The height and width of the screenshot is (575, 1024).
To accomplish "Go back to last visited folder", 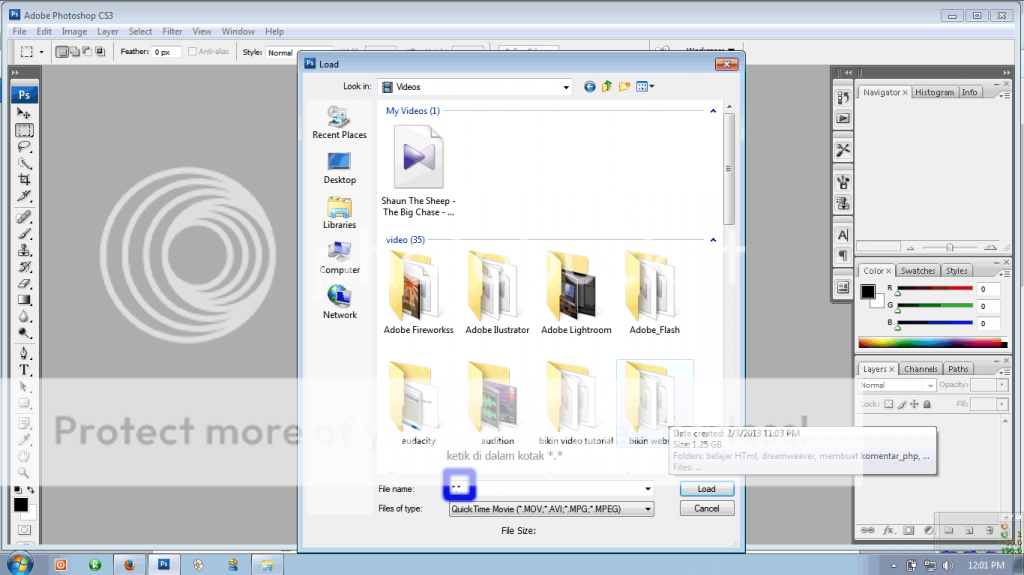I will pos(590,87).
